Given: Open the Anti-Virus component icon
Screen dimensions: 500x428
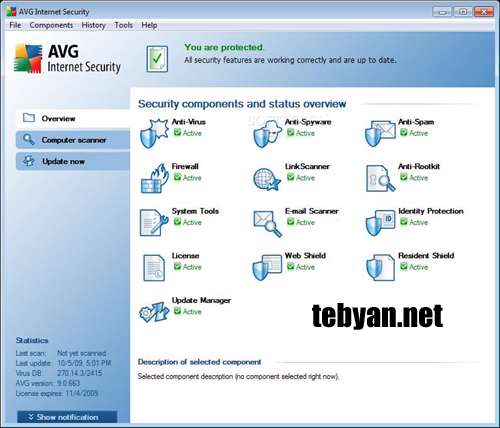Looking at the screenshot, I should (x=154, y=133).
